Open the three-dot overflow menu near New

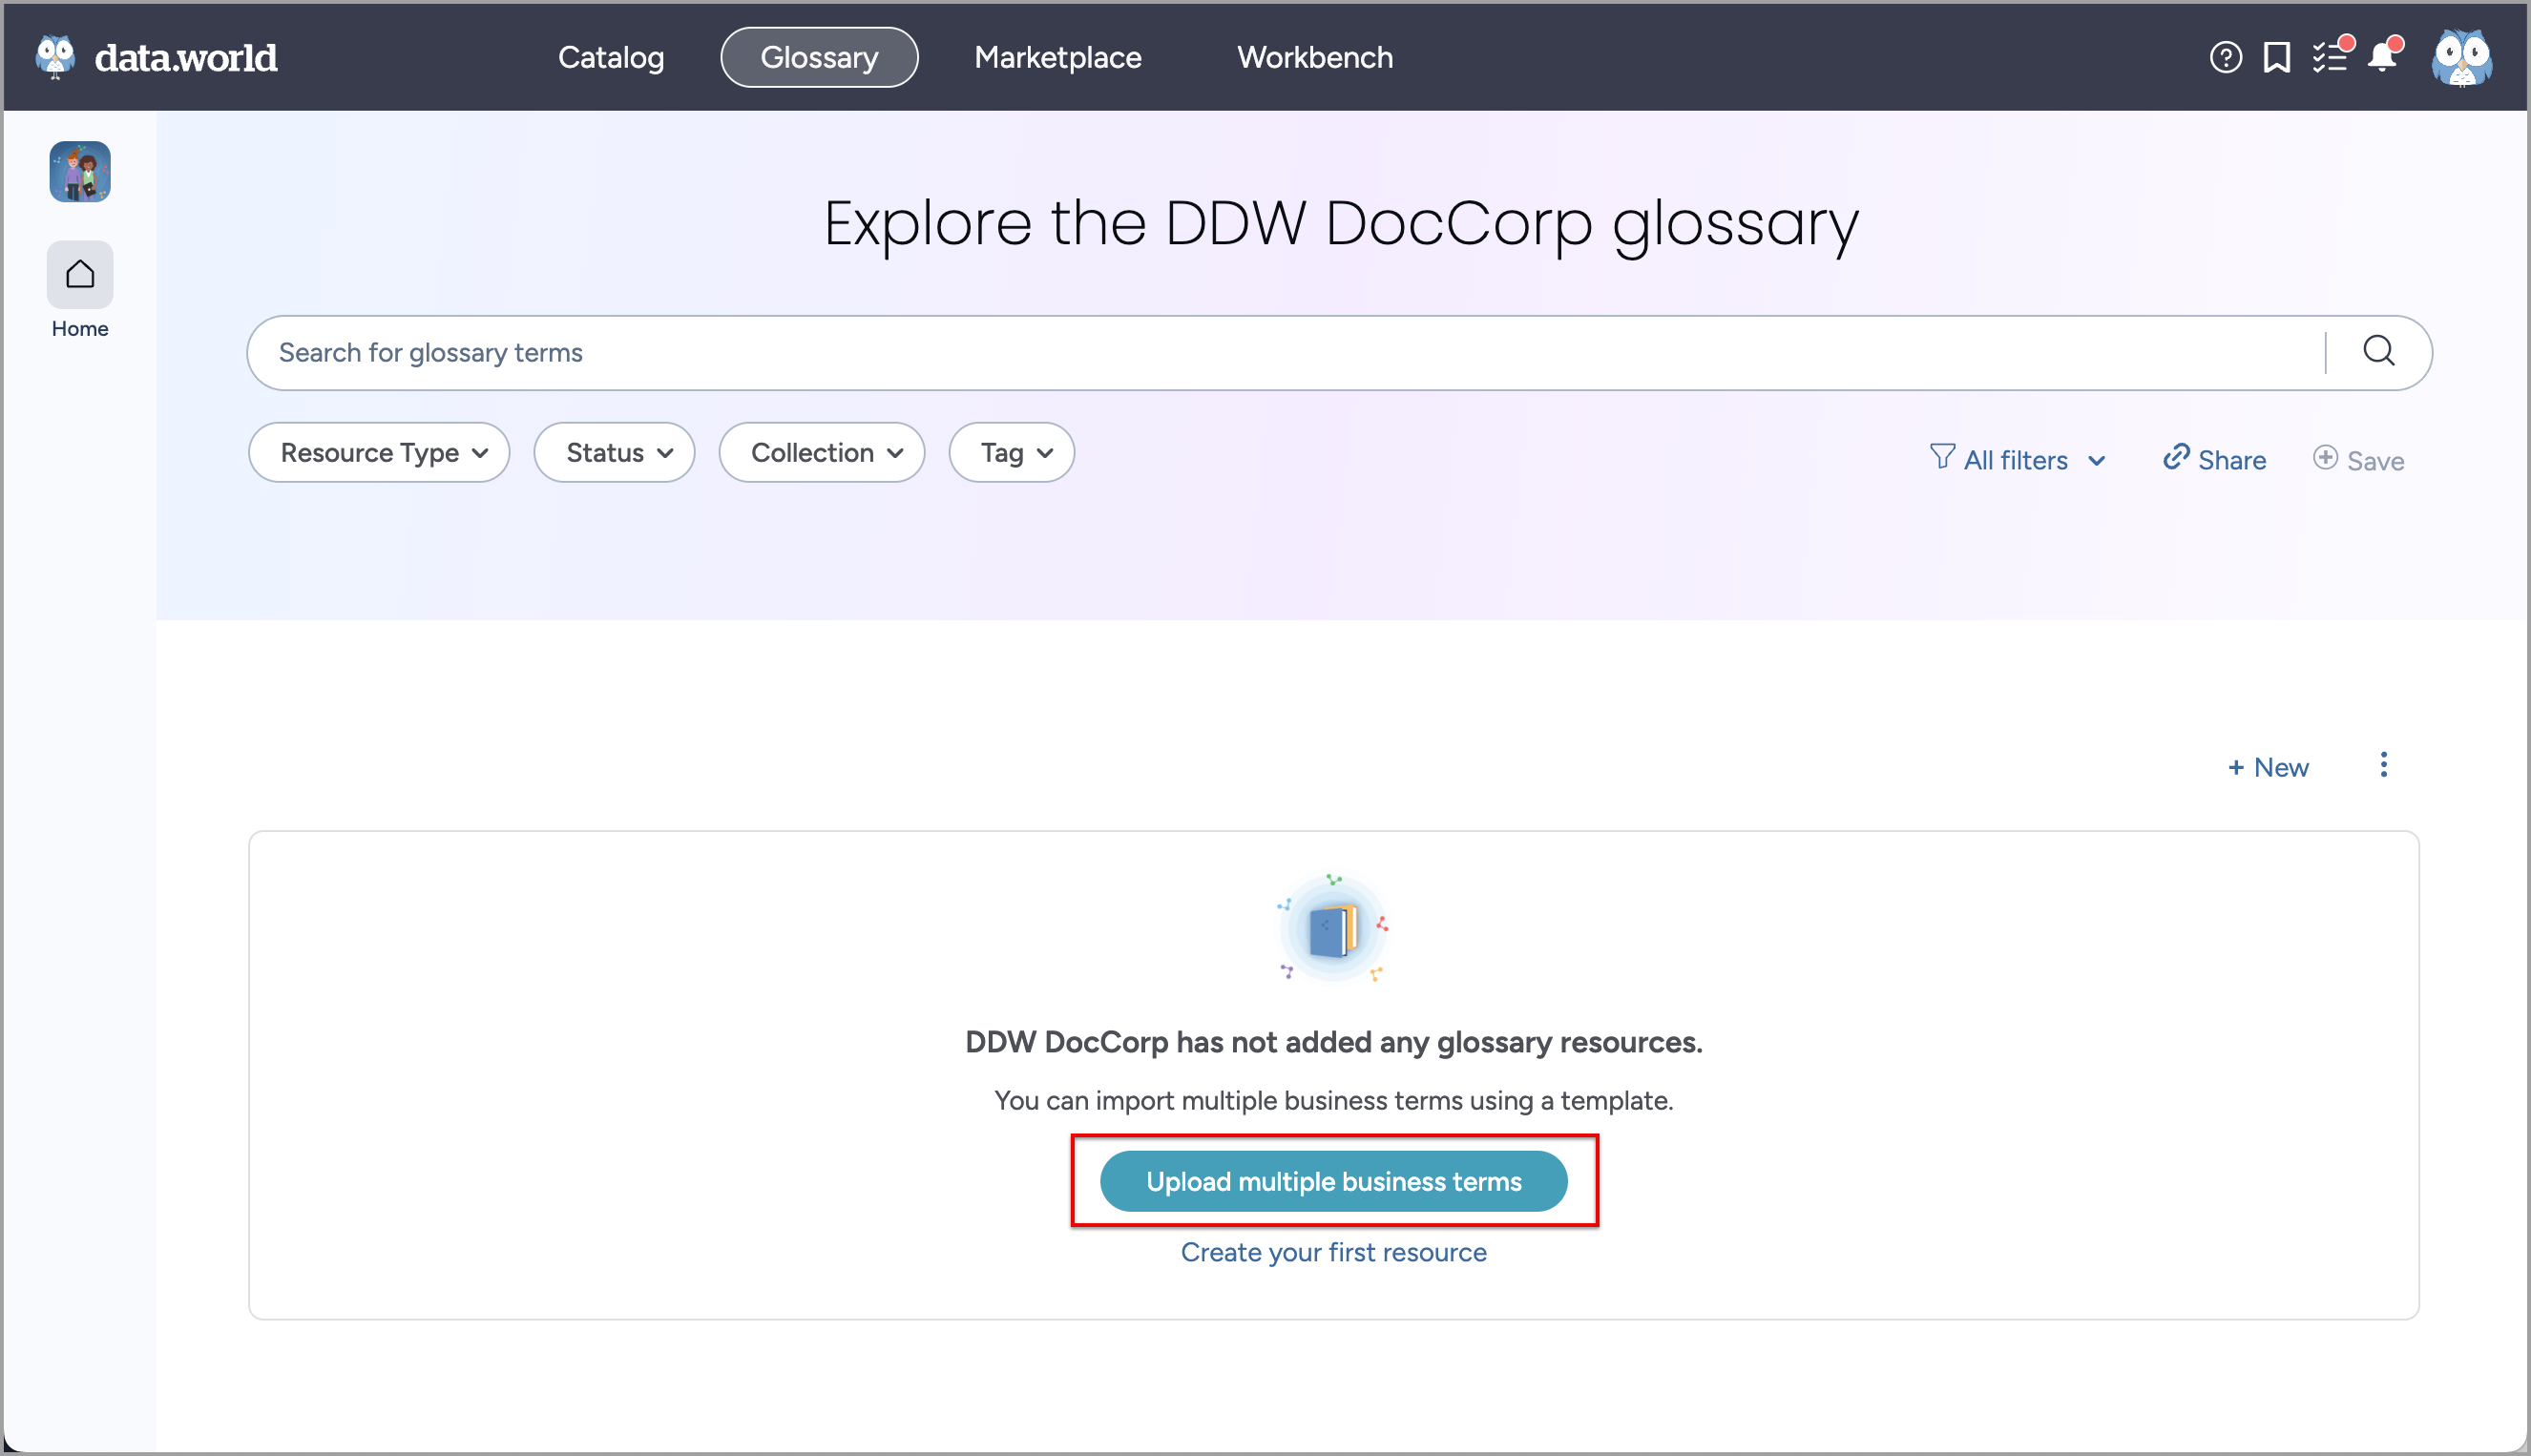pyautogui.click(x=2383, y=765)
